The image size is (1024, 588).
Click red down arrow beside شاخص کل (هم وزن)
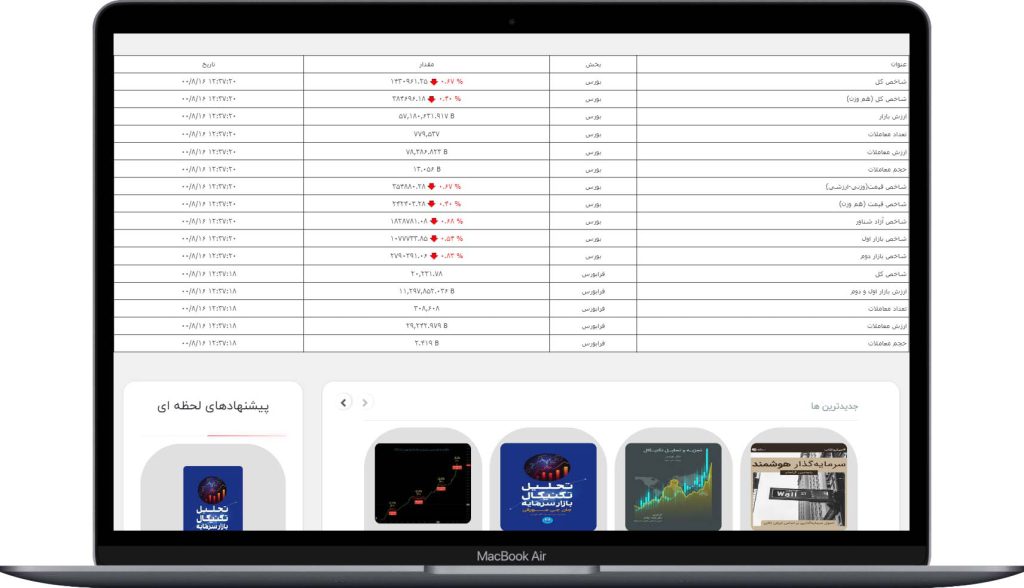pos(434,99)
